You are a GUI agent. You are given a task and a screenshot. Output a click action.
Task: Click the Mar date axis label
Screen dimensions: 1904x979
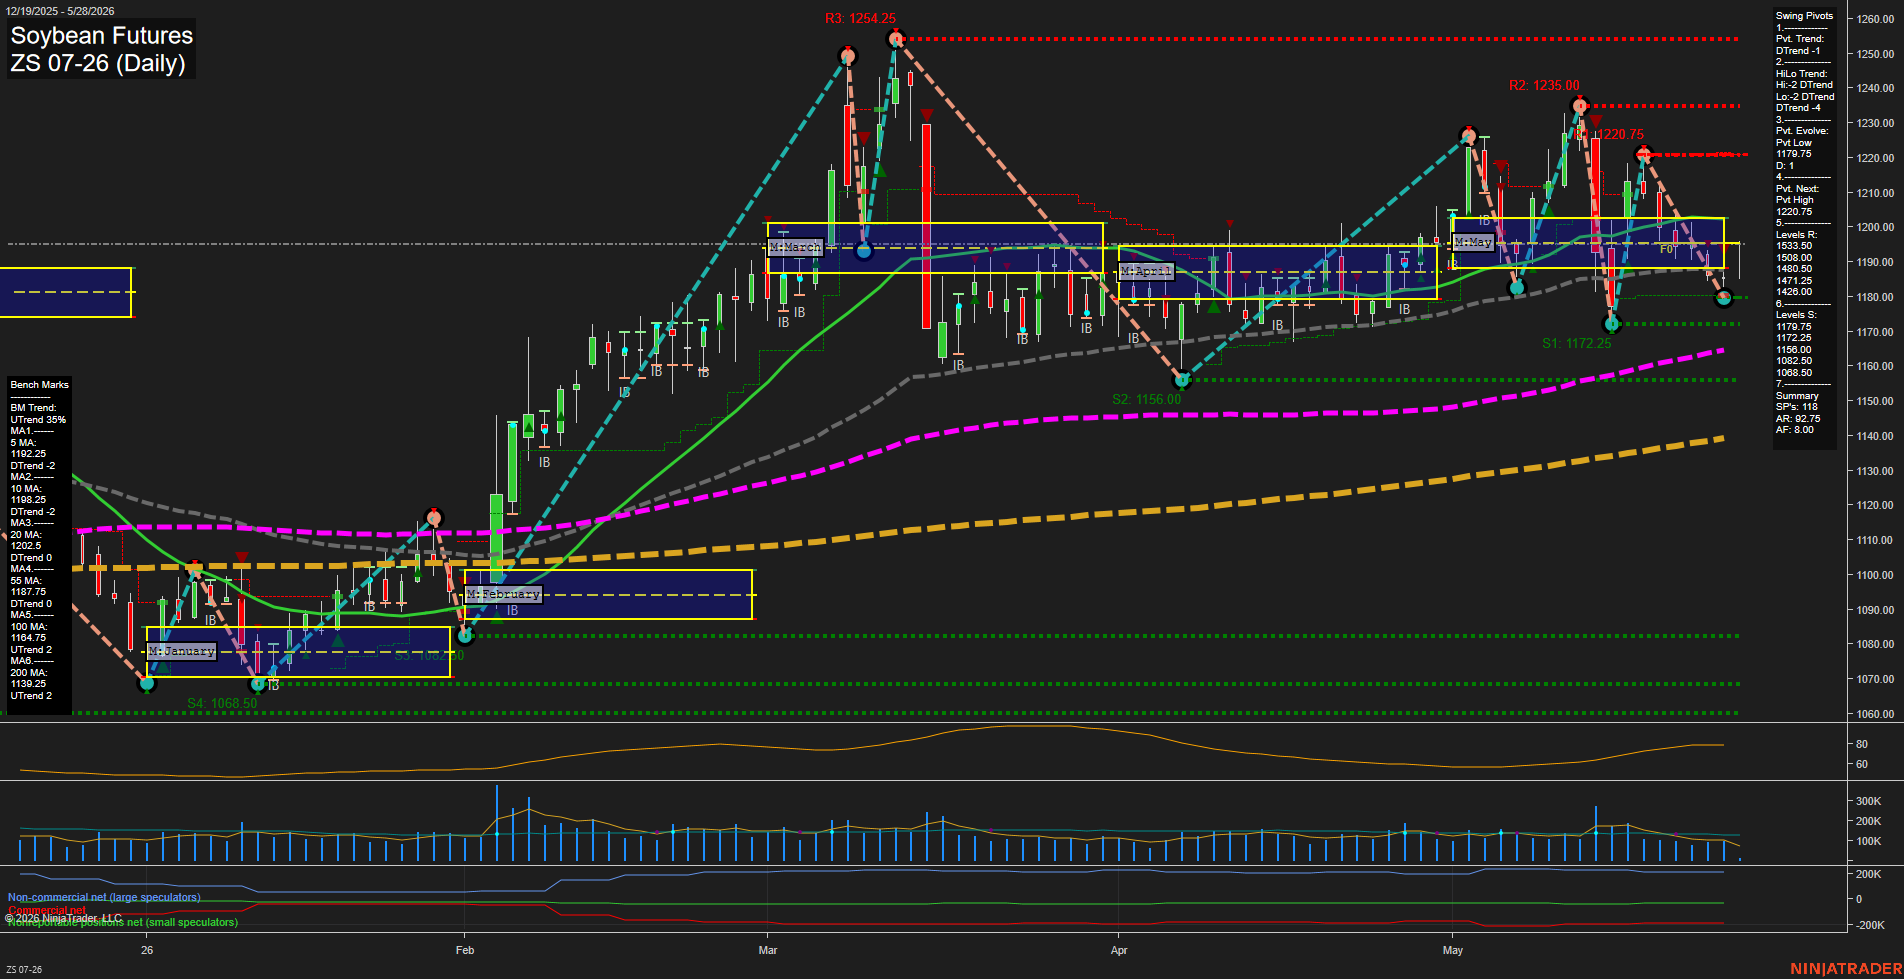[768, 950]
